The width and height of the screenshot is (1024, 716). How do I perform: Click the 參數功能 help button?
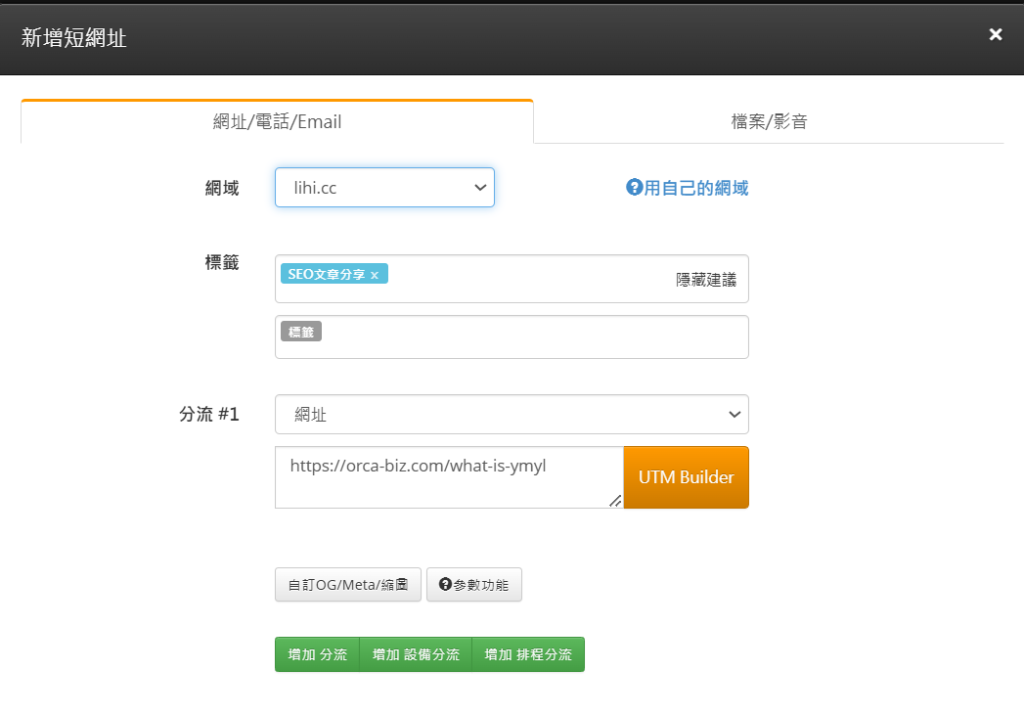(474, 585)
